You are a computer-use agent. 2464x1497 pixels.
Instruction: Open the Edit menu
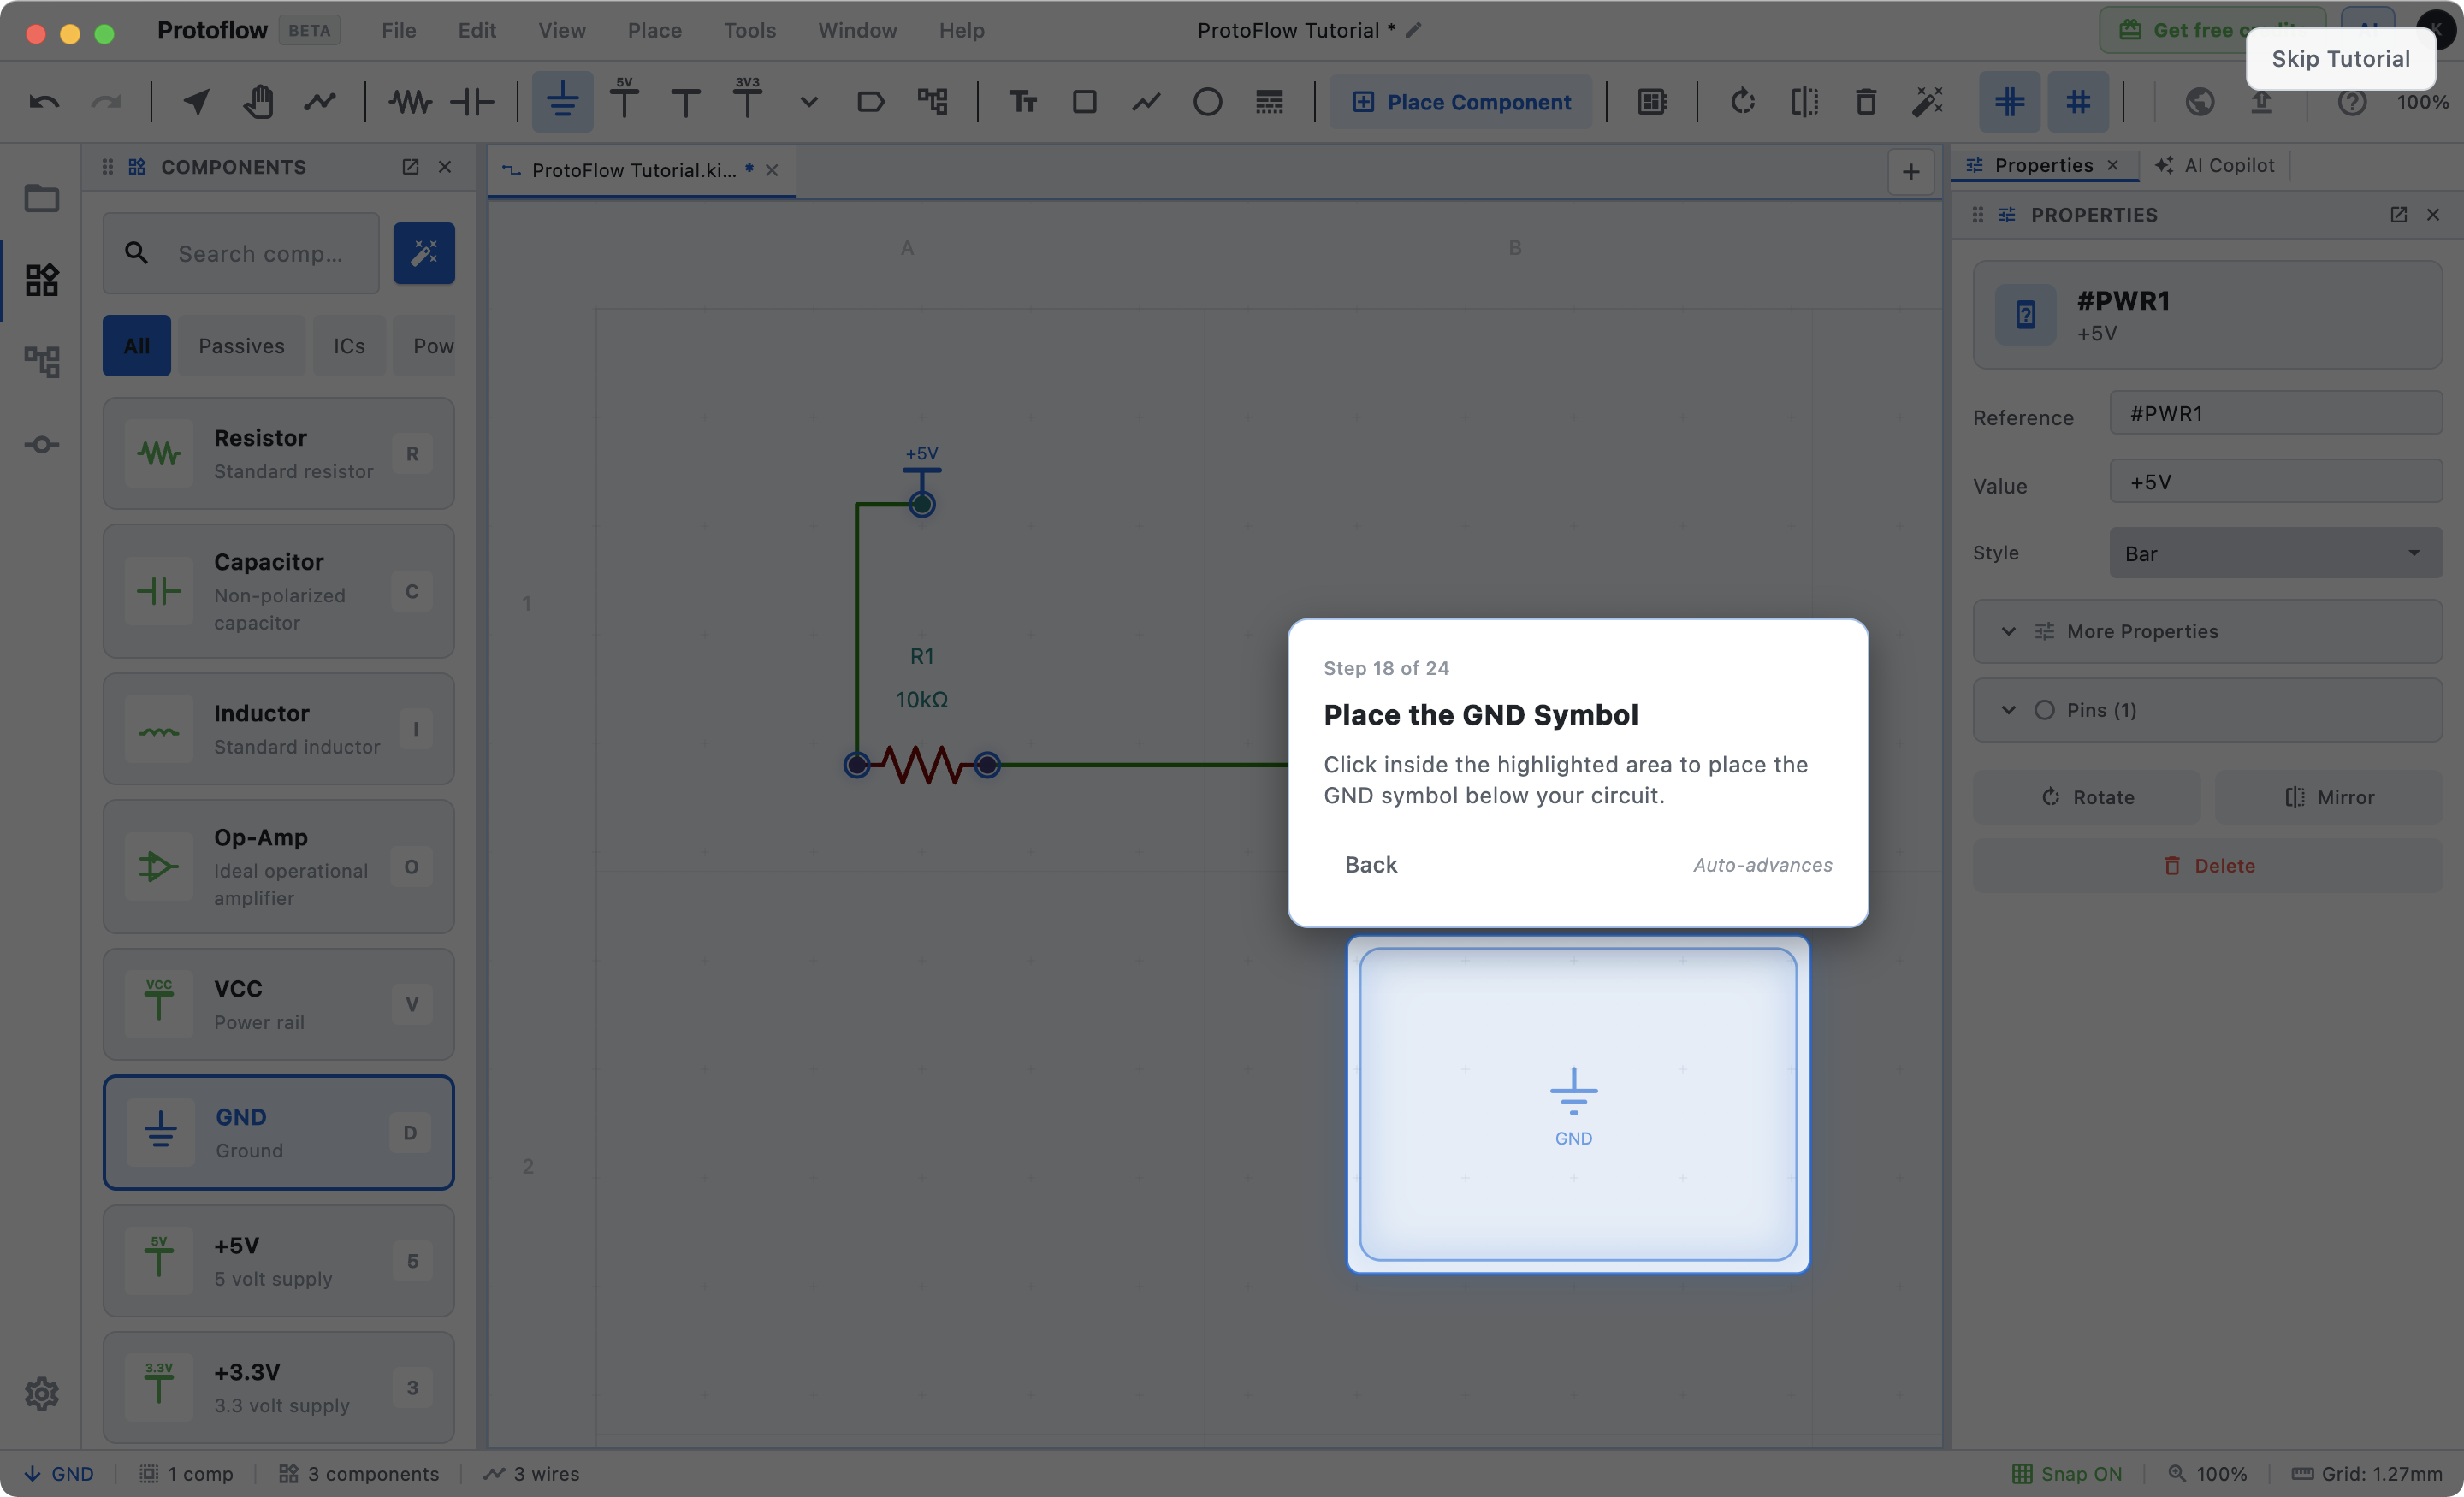click(x=477, y=30)
